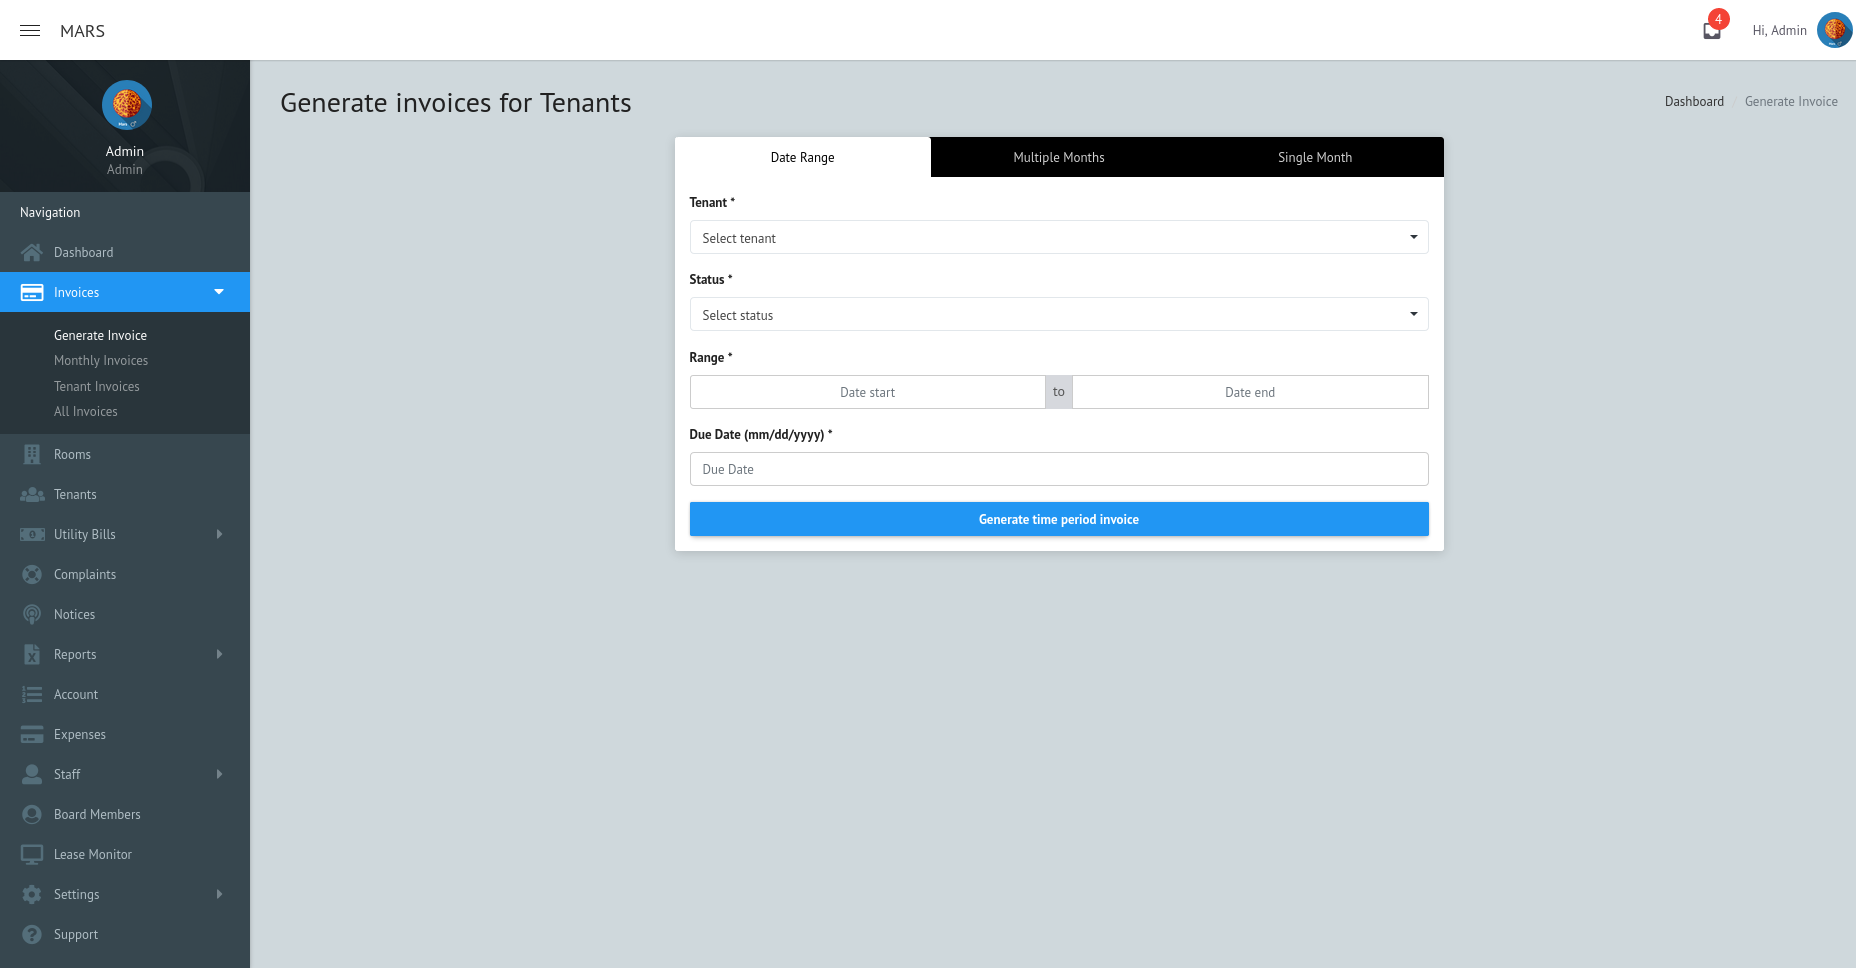Click the notifications bell icon
This screenshot has height=968, width=1856.
tap(1710, 29)
